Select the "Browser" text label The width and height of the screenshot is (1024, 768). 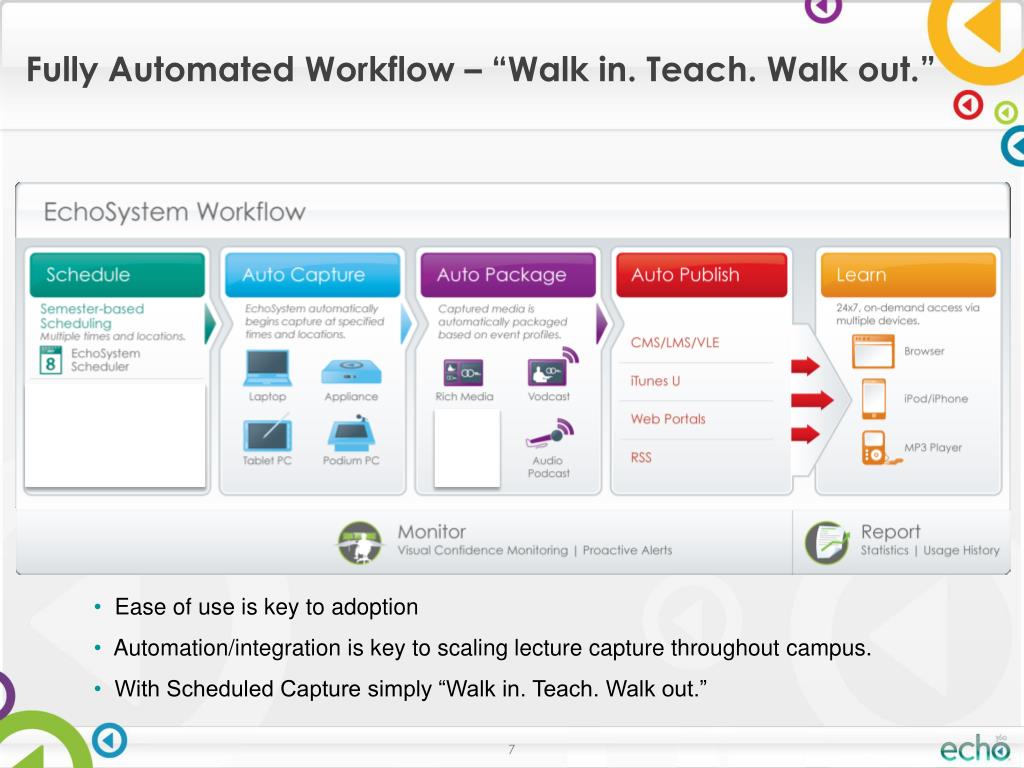pyautogui.click(x=924, y=351)
